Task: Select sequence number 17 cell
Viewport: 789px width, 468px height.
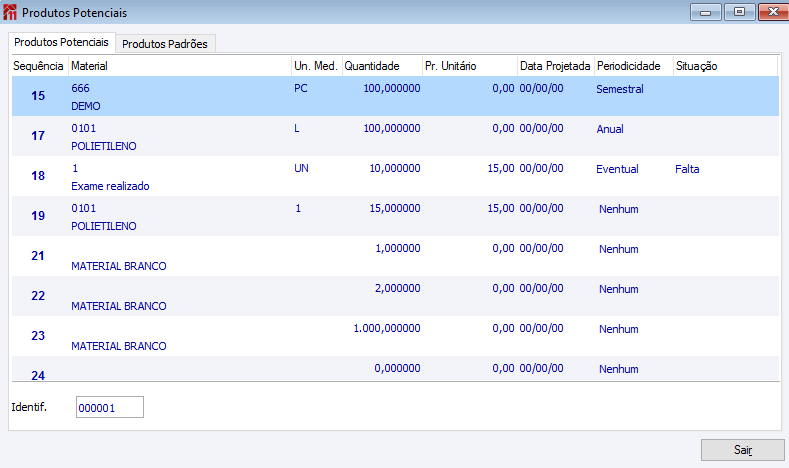Action: click(x=38, y=135)
